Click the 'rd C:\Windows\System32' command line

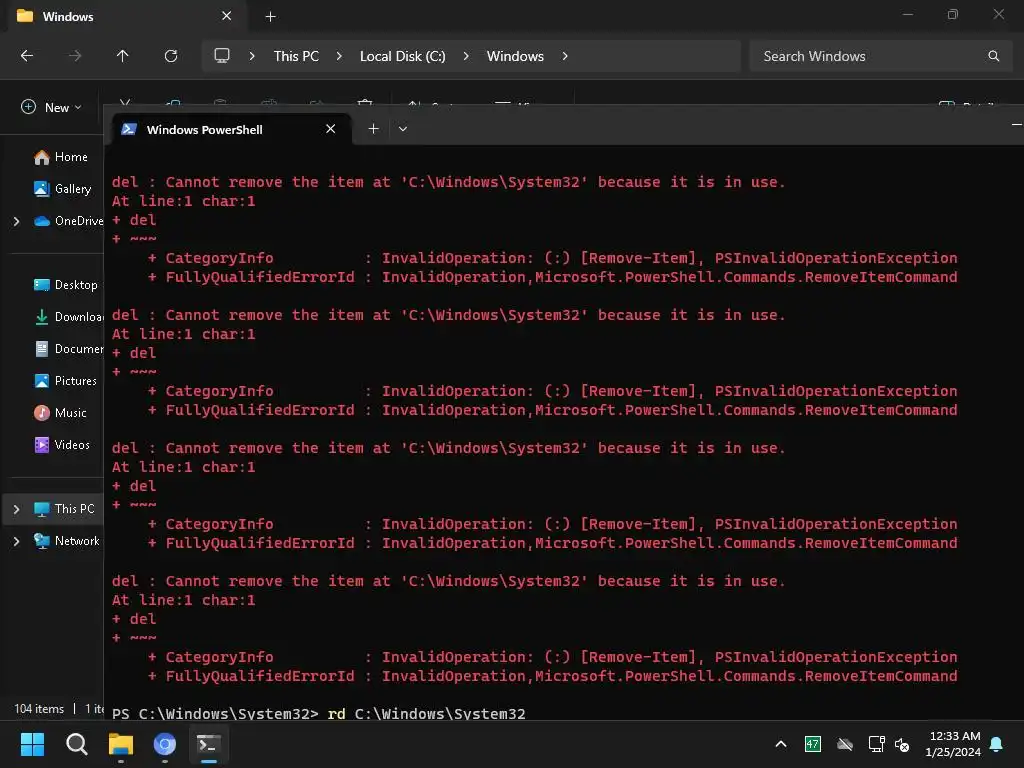426,713
